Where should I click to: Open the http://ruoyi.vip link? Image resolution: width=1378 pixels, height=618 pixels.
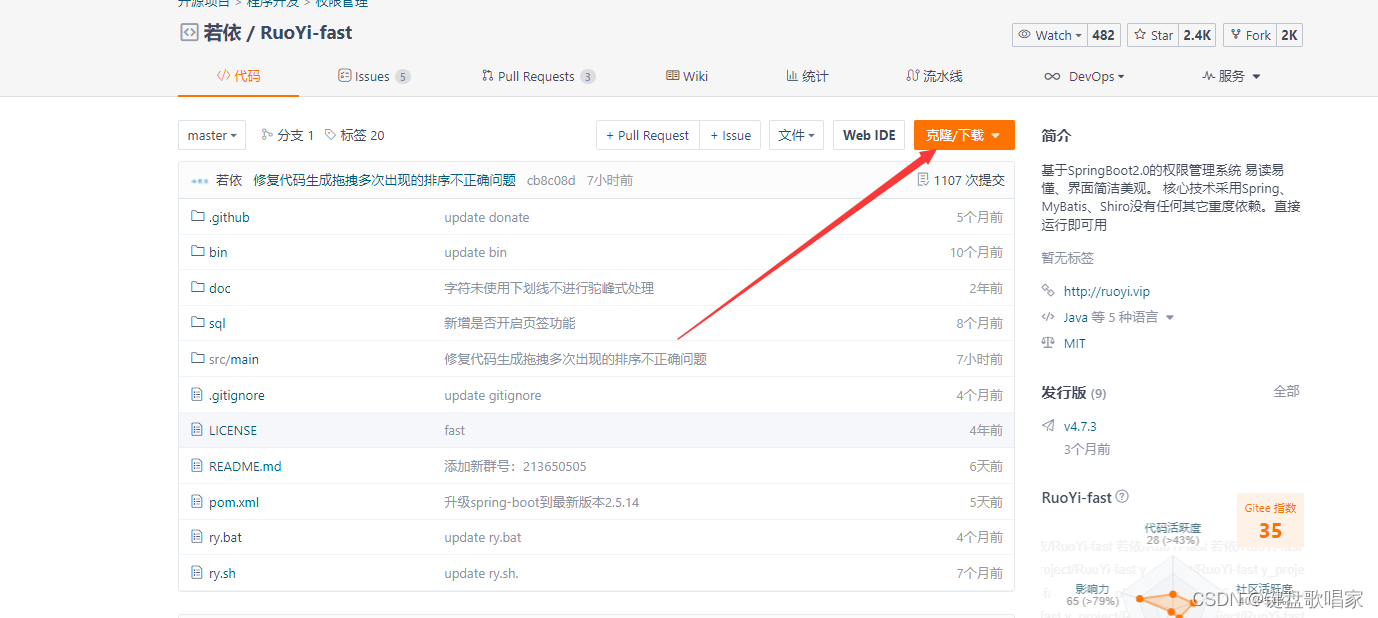coord(1107,291)
